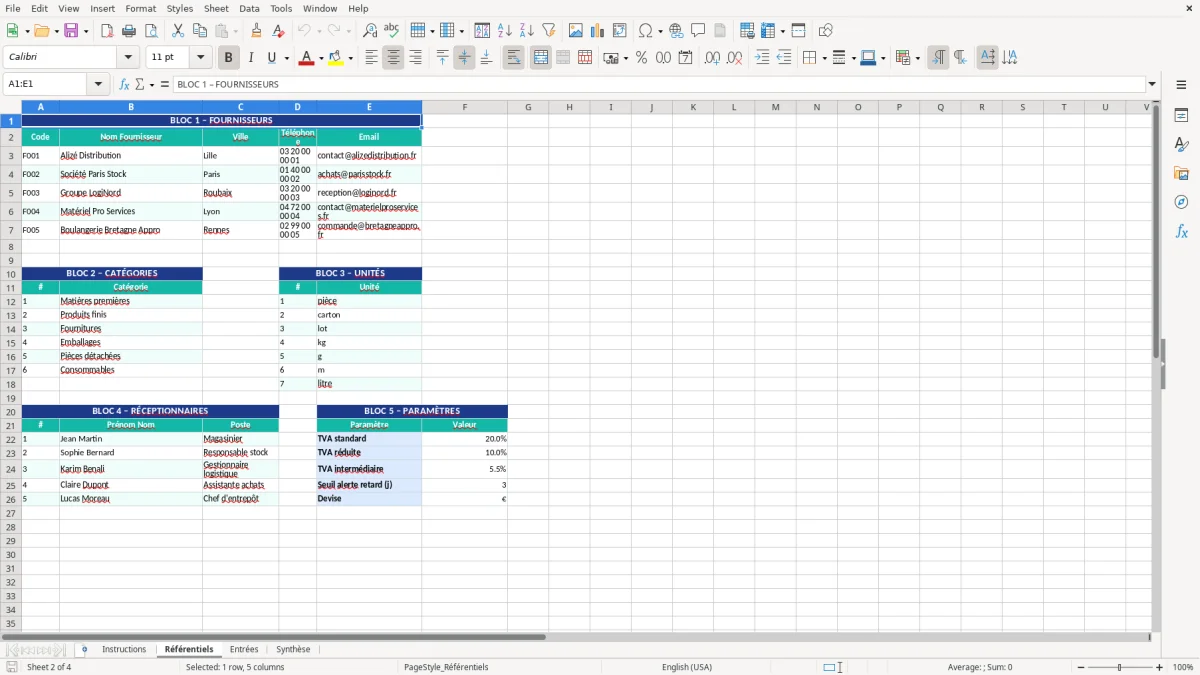Apply the red font color

point(306,58)
